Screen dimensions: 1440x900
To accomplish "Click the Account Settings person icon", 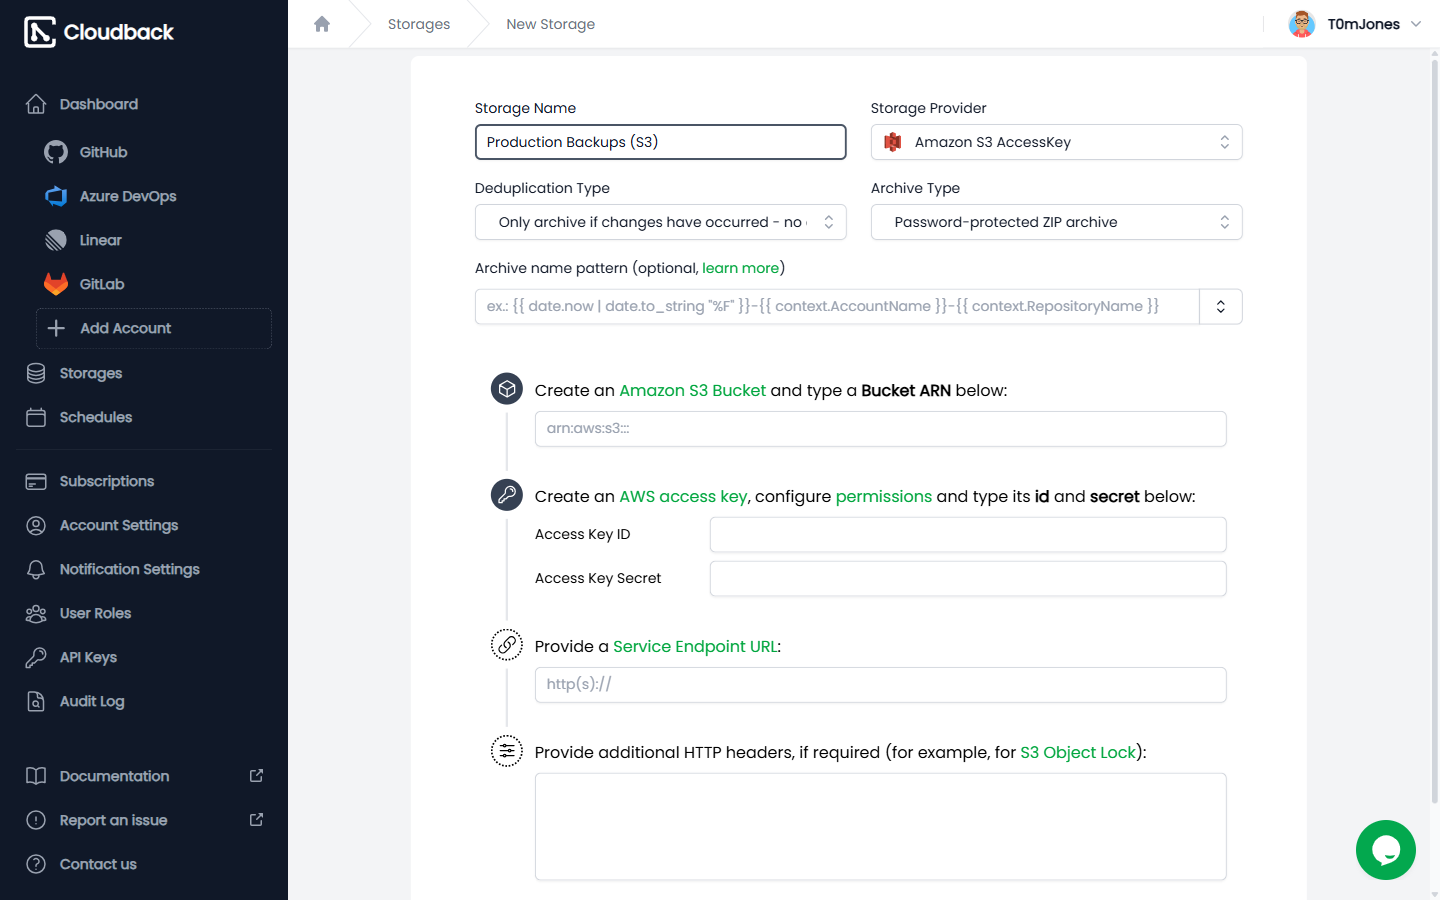I will [x=36, y=525].
